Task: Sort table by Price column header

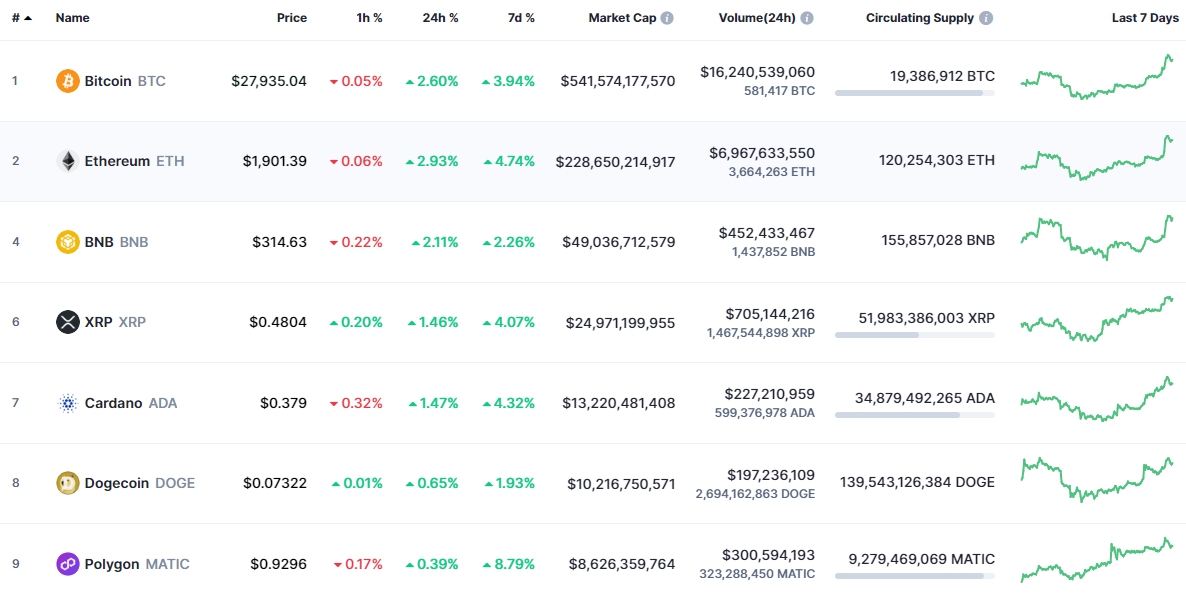Action: (292, 18)
